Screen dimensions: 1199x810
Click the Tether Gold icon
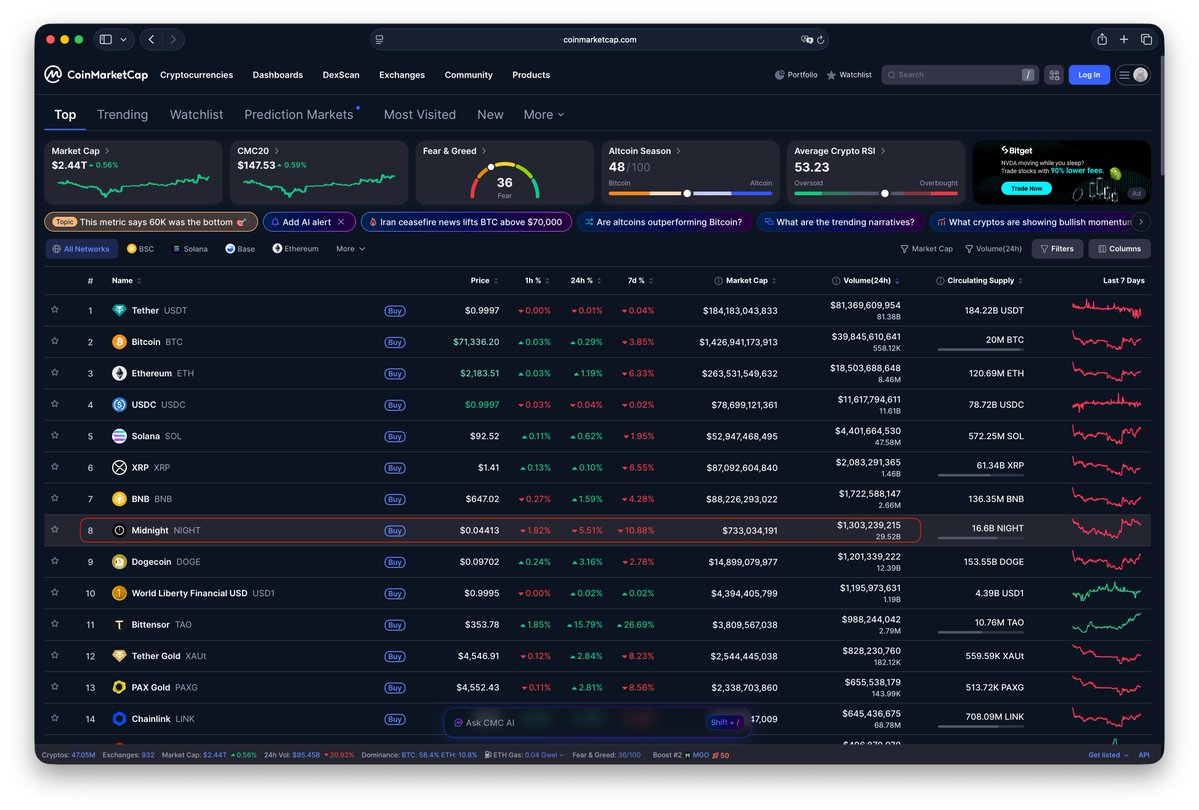(119, 655)
